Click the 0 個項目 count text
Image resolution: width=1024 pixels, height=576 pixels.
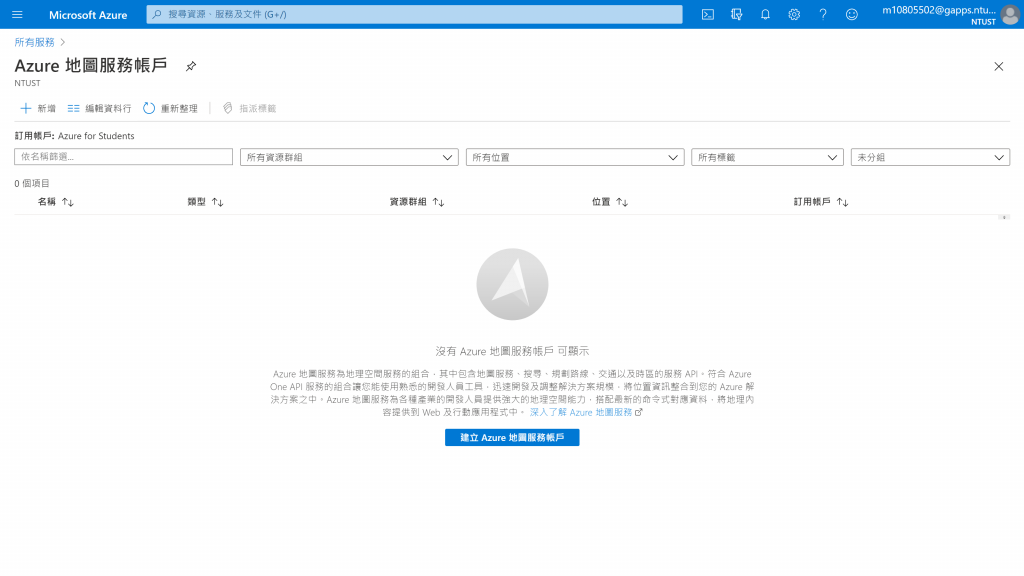[x=32, y=184]
